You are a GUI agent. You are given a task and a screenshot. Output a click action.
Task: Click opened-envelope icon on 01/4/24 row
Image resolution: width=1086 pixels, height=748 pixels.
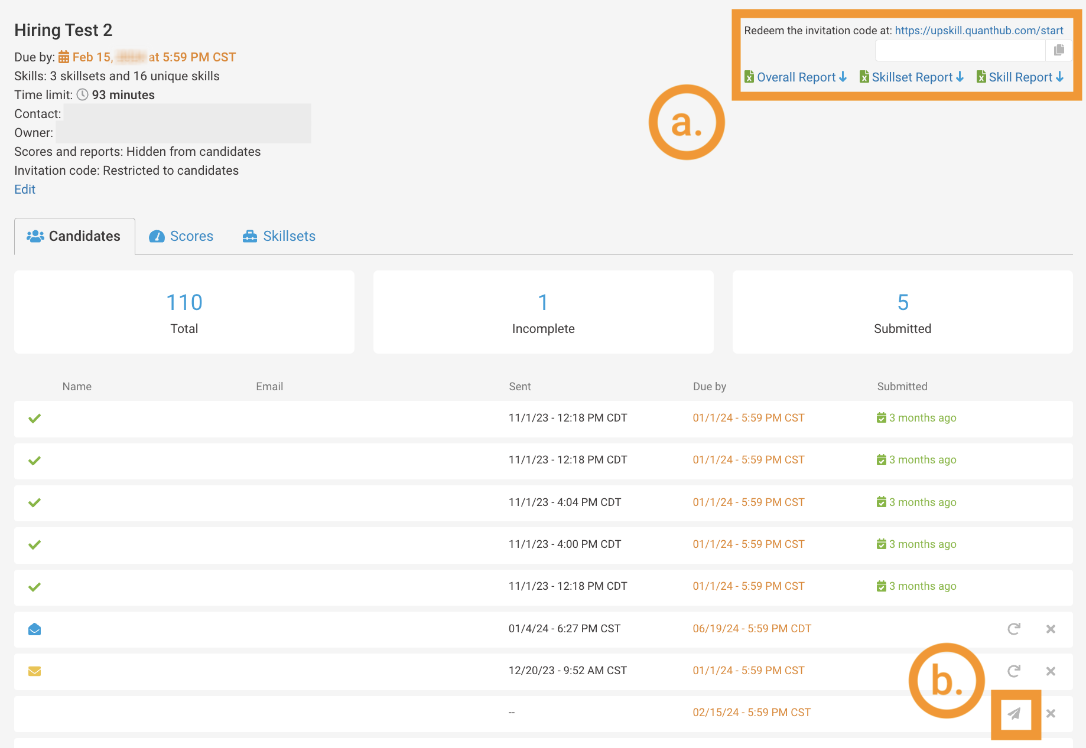click(35, 629)
